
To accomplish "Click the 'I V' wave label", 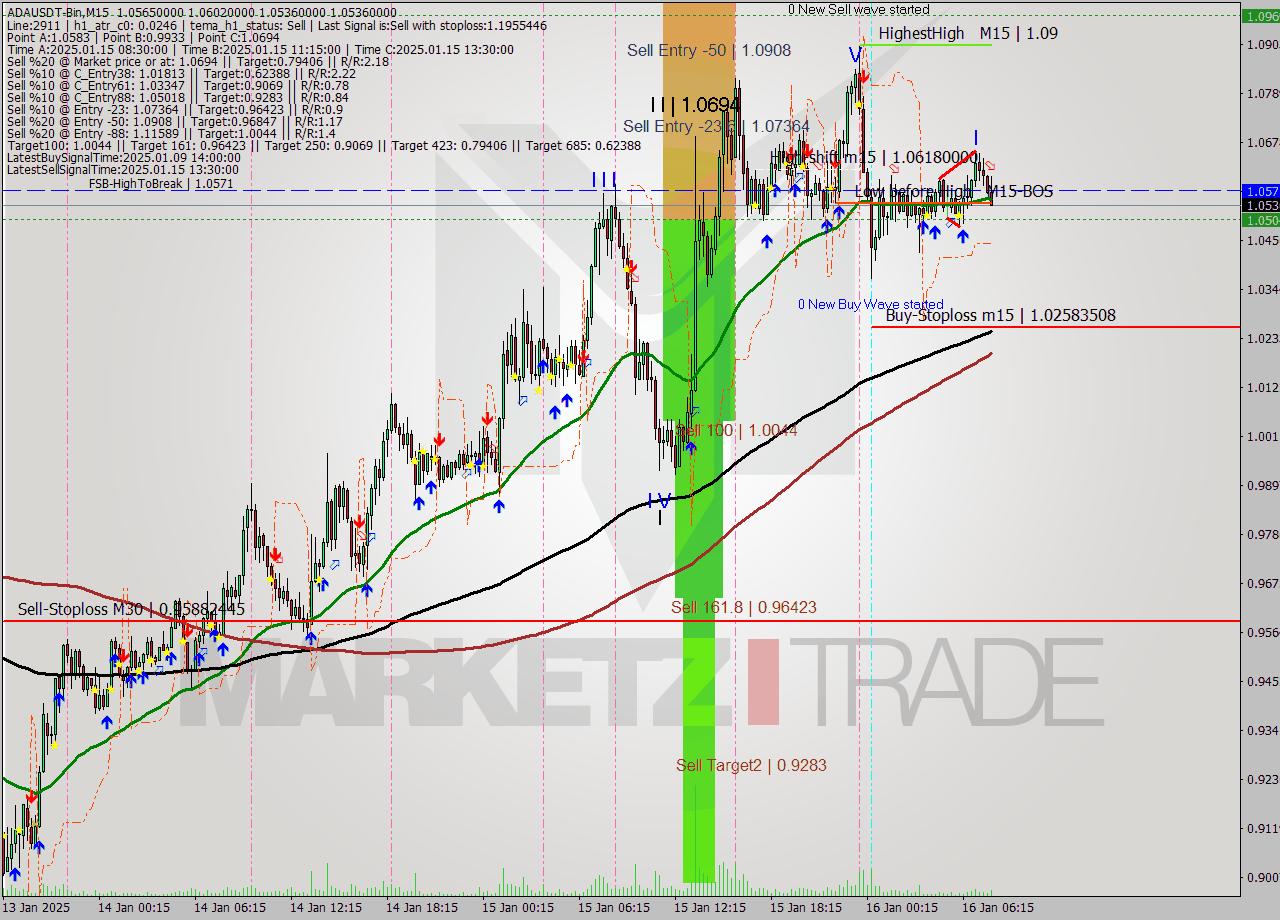I will [x=659, y=499].
